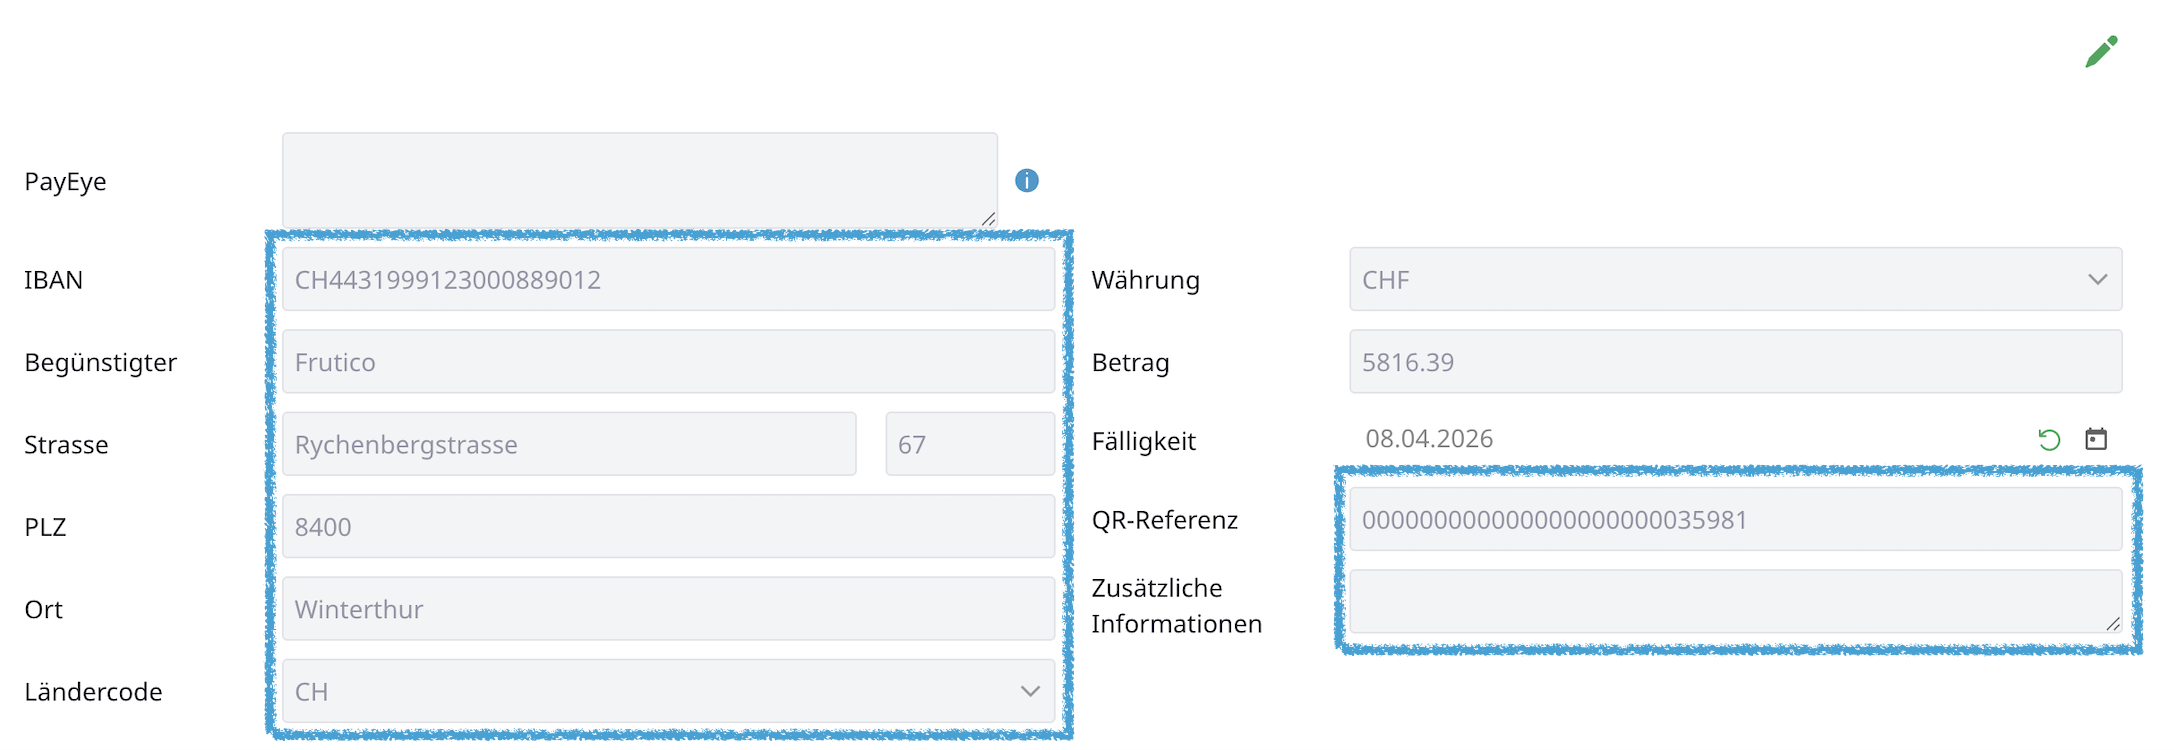Focus the PLZ field with 8400
The image size is (2174, 750).
pos(668,527)
